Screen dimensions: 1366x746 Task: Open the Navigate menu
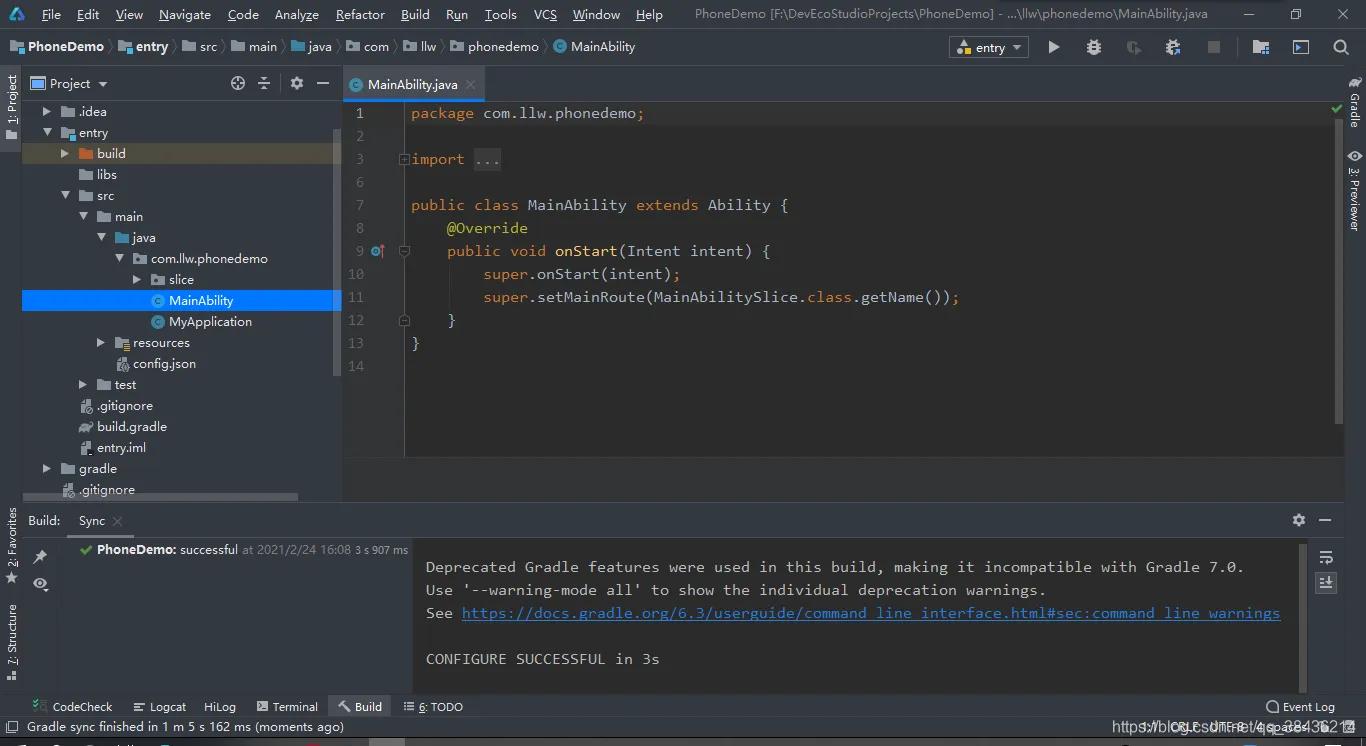pos(185,15)
